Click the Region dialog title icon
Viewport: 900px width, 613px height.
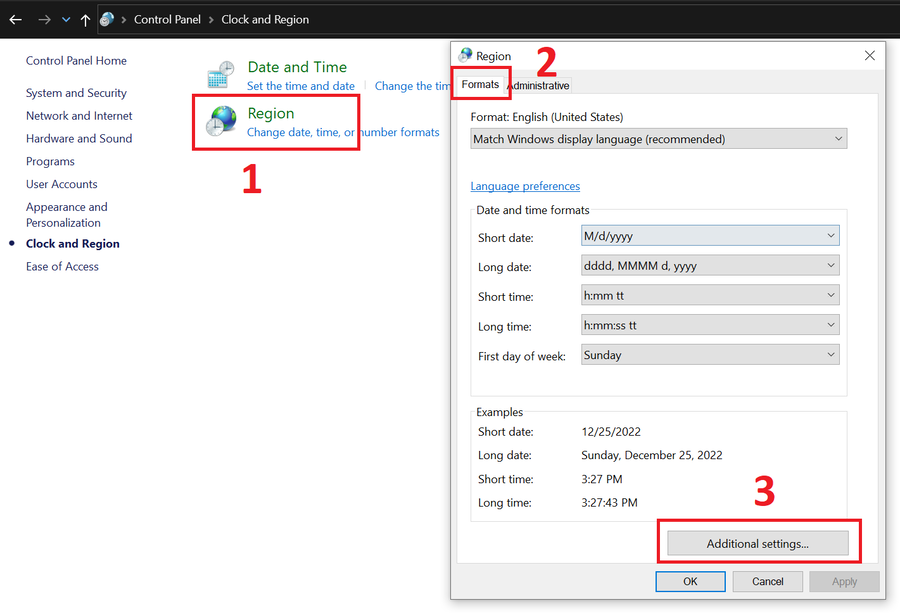[465, 56]
